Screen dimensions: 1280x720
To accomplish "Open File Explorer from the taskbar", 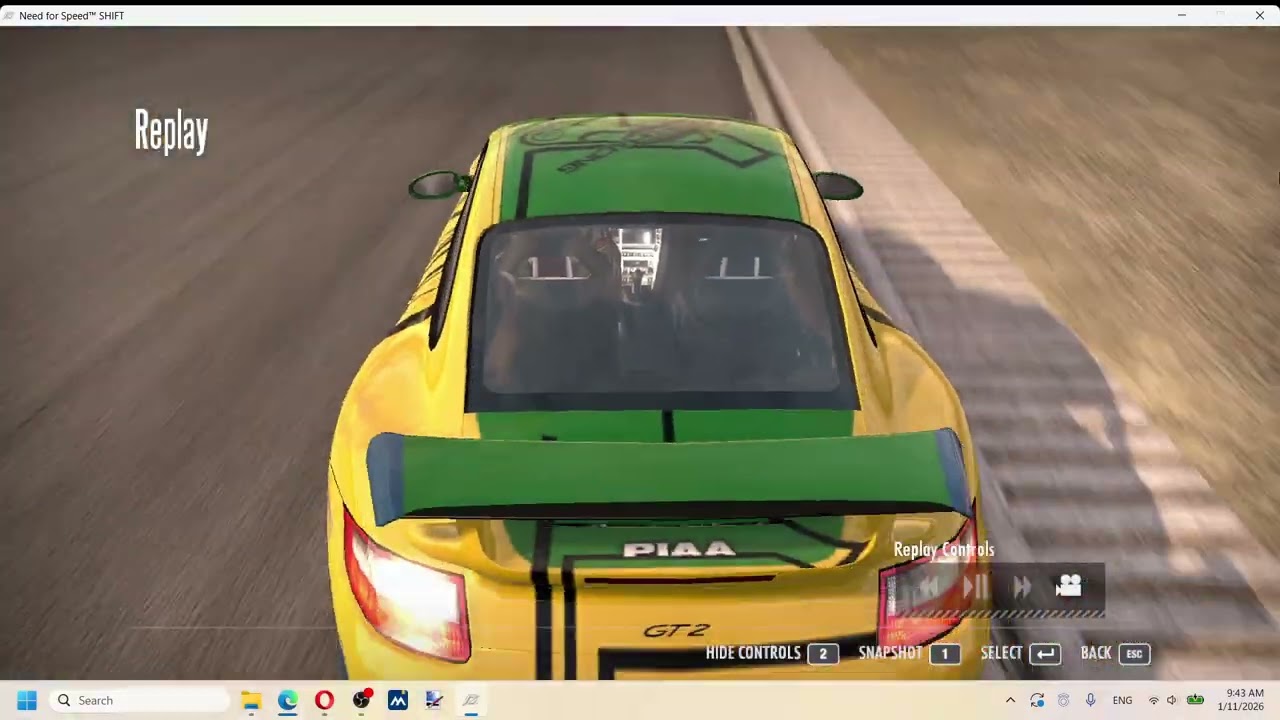I will point(251,700).
